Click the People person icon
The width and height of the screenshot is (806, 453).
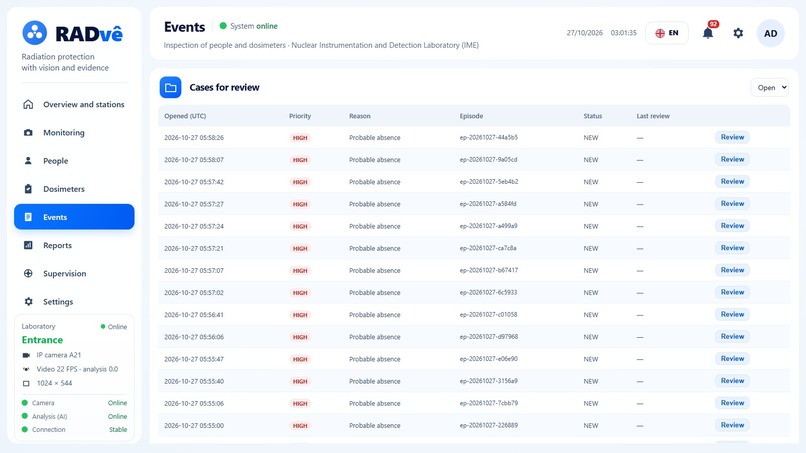click(28, 160)
